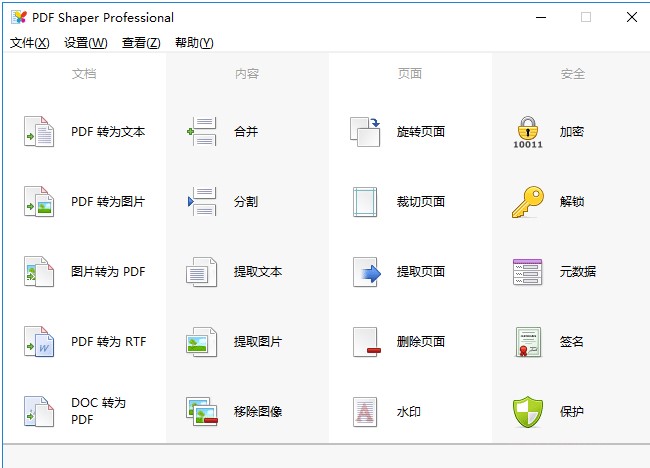Open the 文件(X) menu
Viewport: 650px width, 468px height.
click(29, 42)
